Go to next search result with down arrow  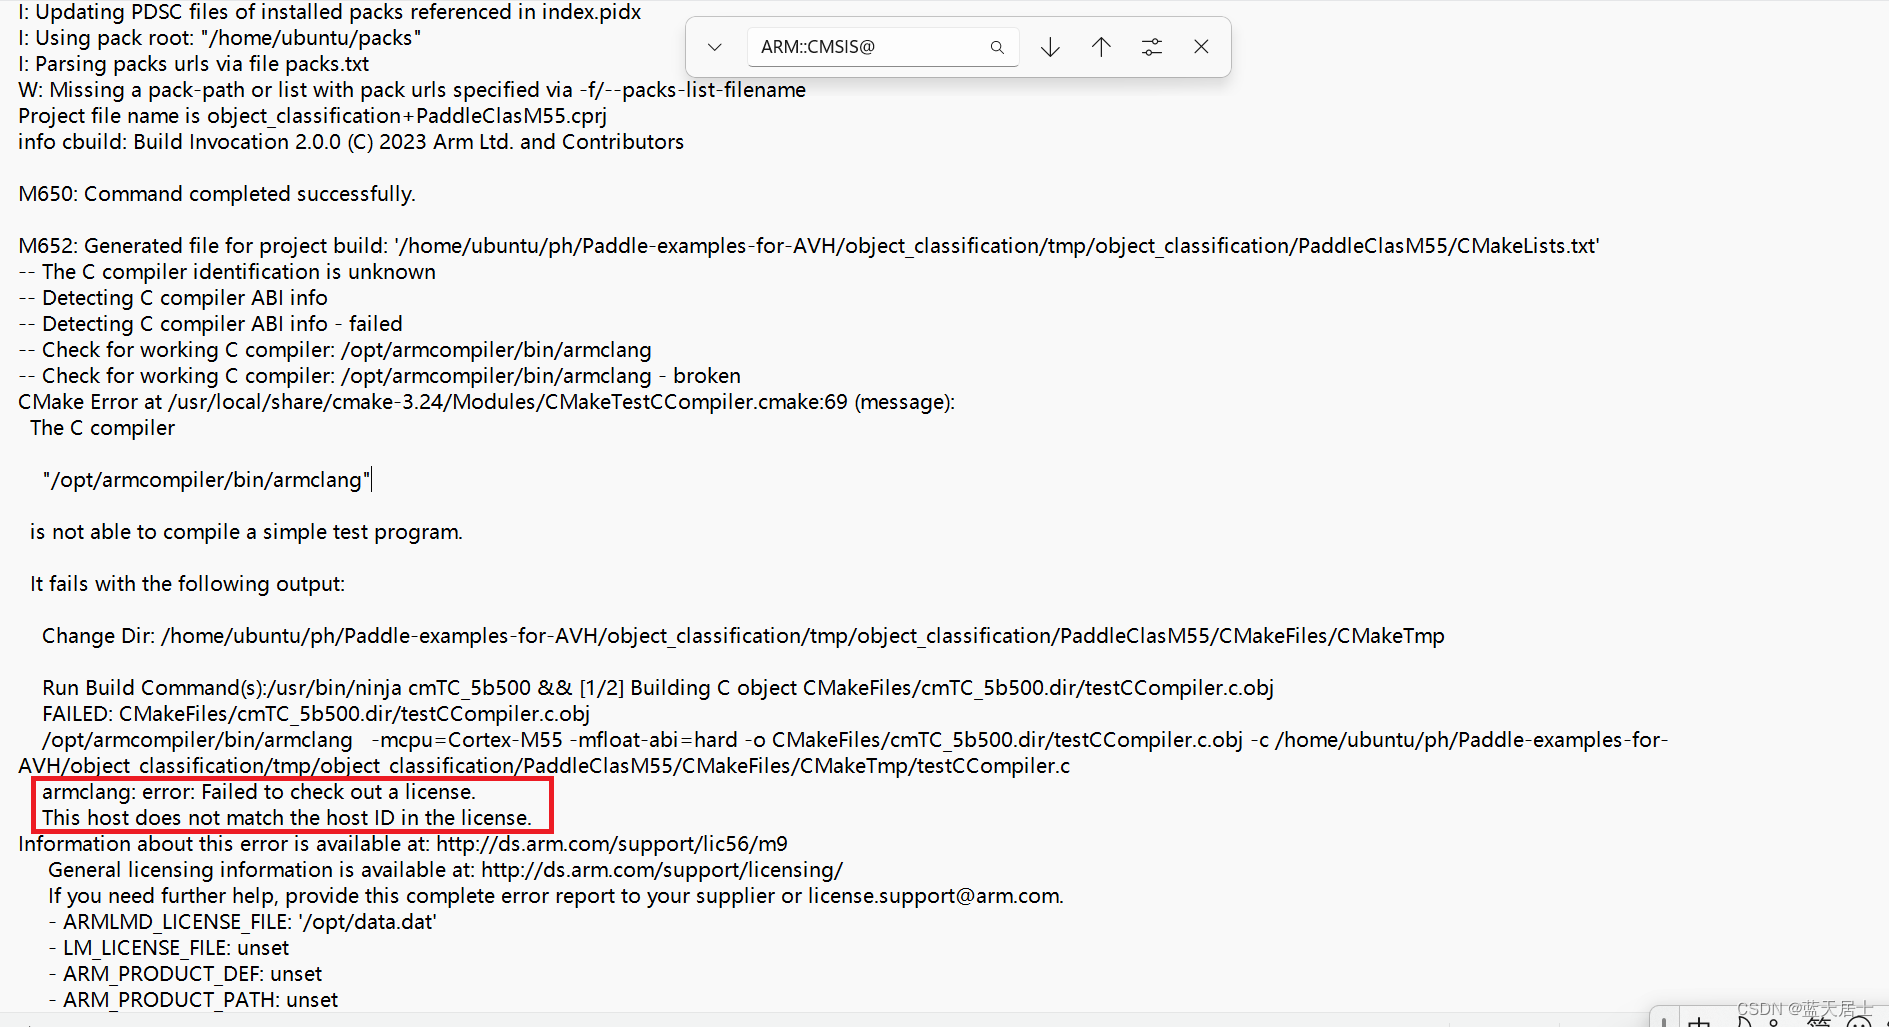pyautogui.click(x=1049, y=46)
